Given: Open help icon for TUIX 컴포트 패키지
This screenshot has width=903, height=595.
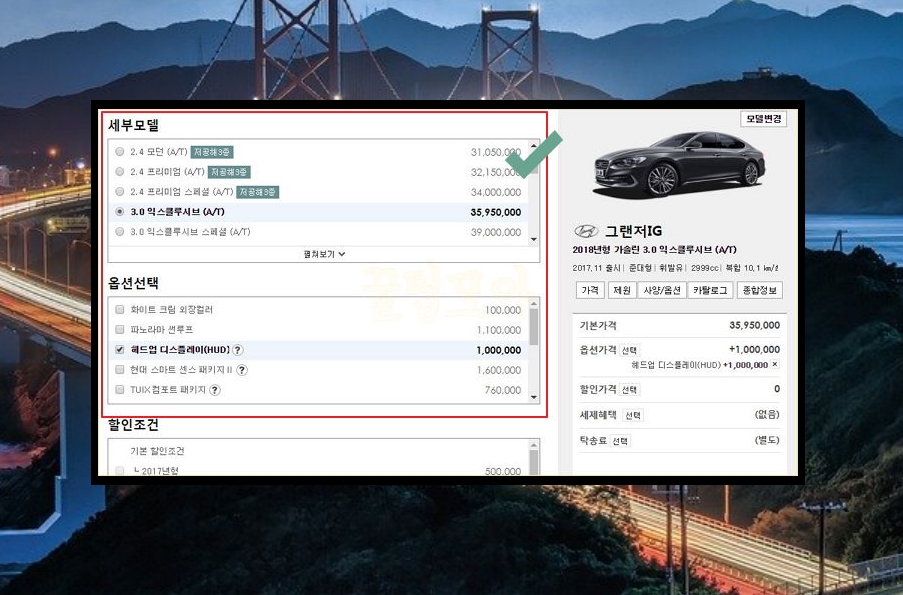Looking at the screenshot, I should [x=215, y=390].
